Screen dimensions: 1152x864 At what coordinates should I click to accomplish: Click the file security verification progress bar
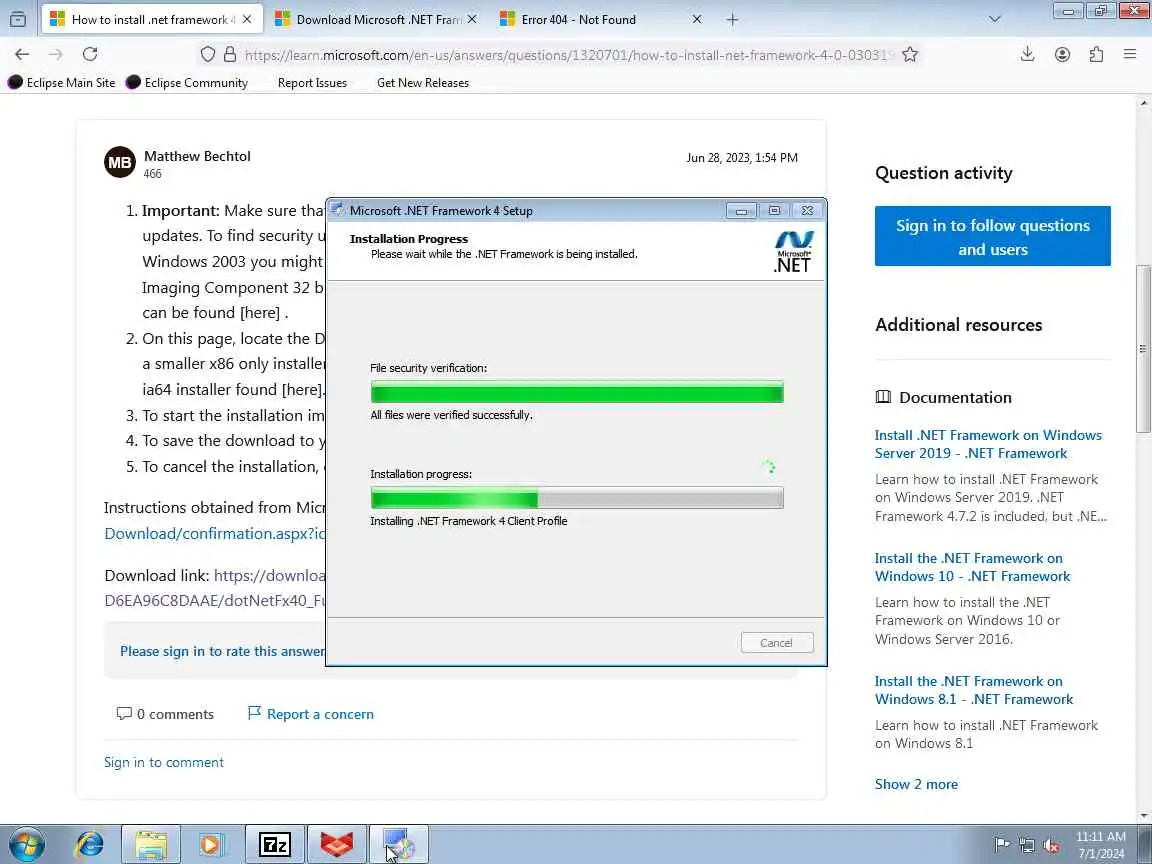coord(577,392)
